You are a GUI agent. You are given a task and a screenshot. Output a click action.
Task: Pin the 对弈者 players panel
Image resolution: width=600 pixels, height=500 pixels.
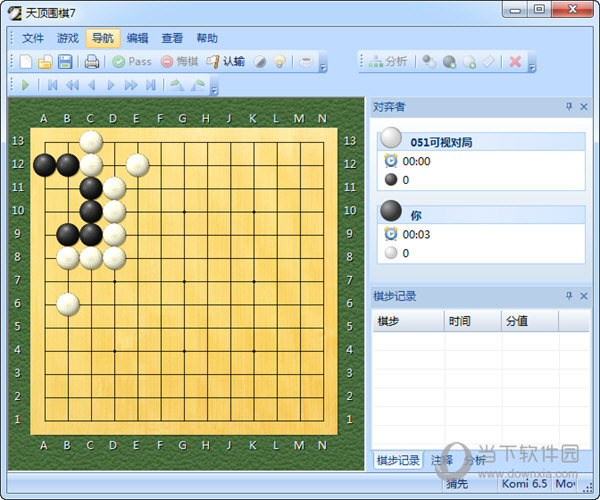pos(569,107)
